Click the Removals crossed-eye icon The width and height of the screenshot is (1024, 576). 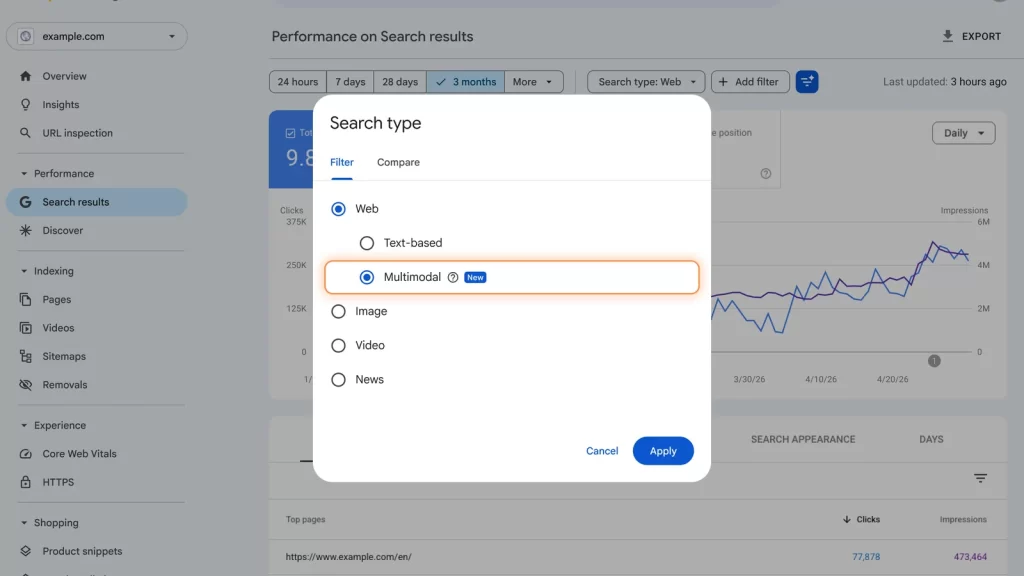(x=25, y=385)
